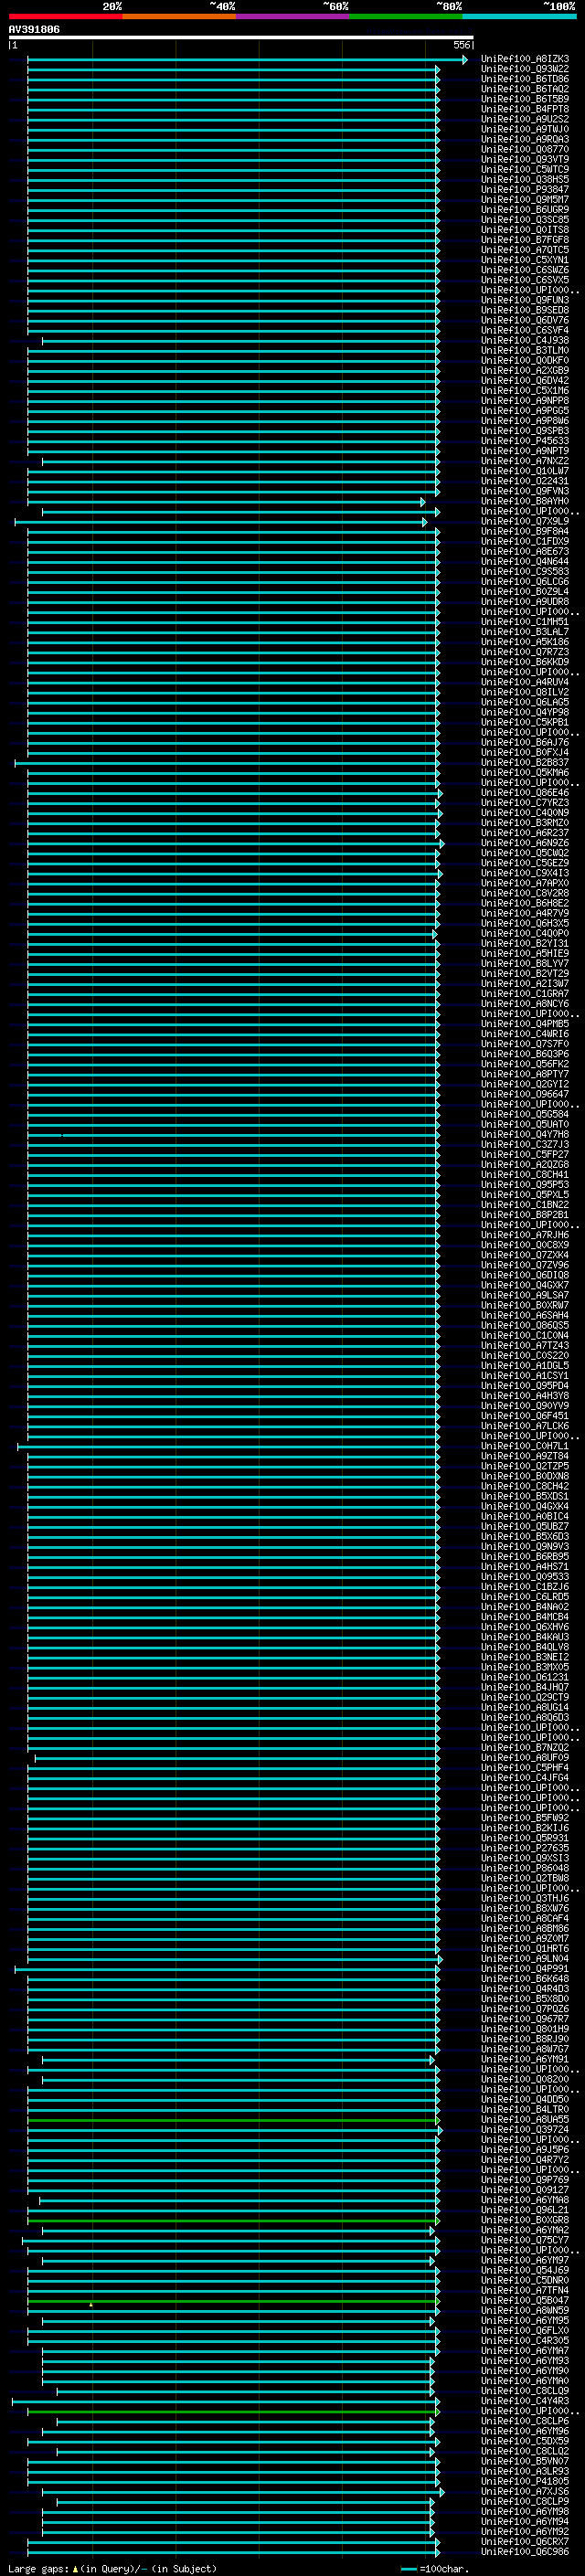Viewport: 585px width, 2576px height.
Task: Select the UniRef100_A7XJS6 entry
Action: coord(525,2491)
